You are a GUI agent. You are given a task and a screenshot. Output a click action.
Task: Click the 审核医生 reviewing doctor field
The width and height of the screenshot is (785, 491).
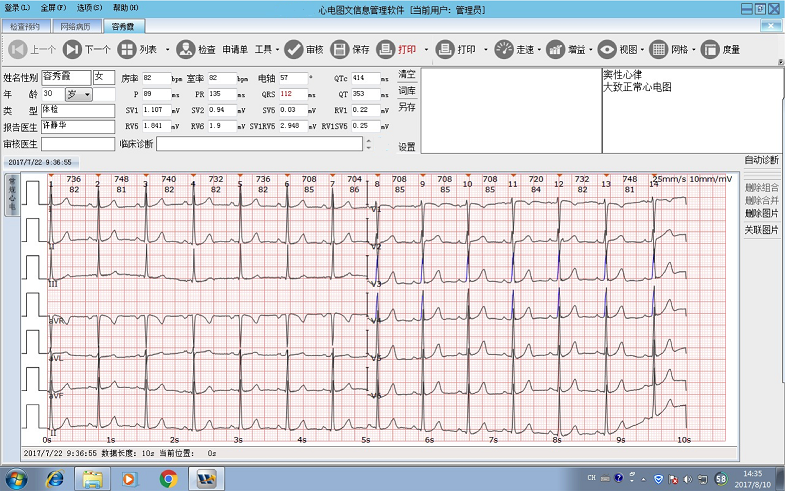click(78, 144)
